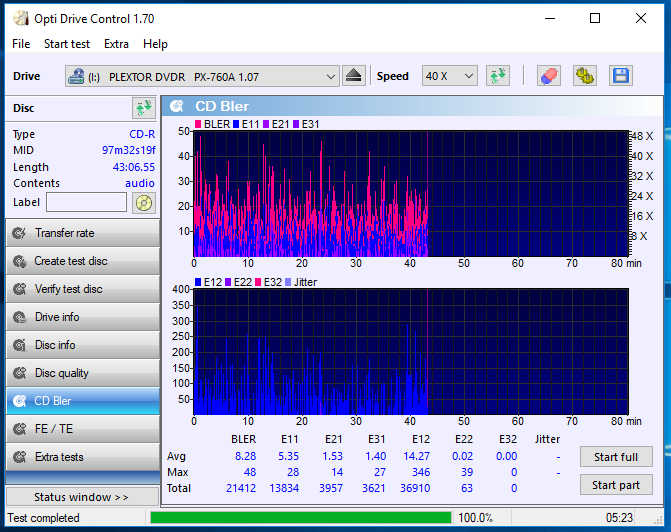Click the eject disc icon
Image resolution: width=671 pixels, height=532 pixels.
(354, 76)
